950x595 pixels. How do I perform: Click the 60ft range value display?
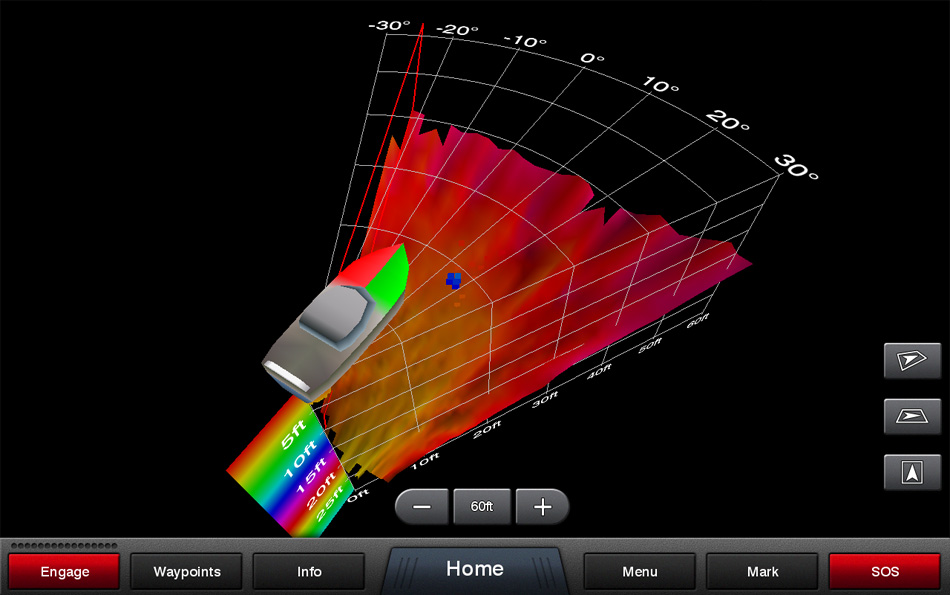pyautogui.click(x=482, y=507)
